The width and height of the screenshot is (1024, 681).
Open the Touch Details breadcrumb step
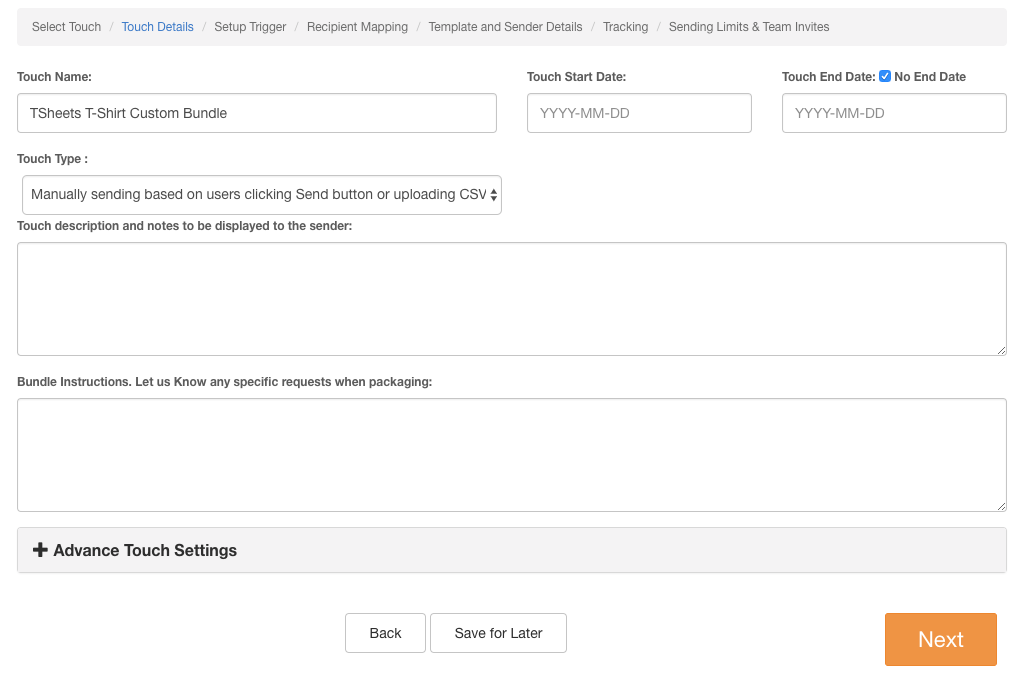(x=157, y=27)
